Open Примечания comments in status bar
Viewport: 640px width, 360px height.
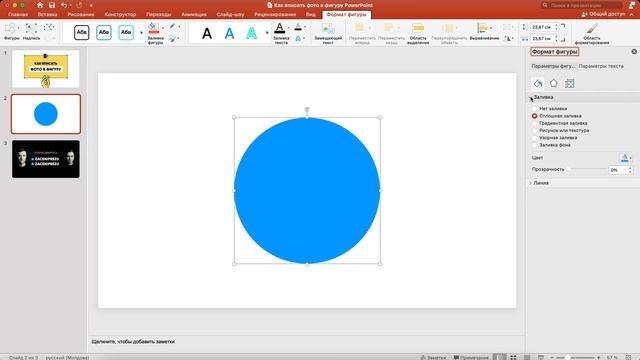tap(471, 357)
